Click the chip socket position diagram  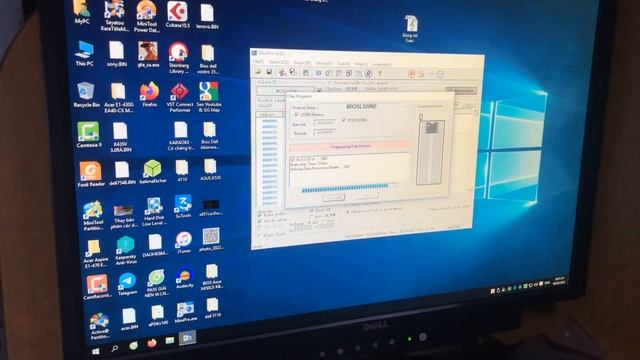[x=430, y=152]
